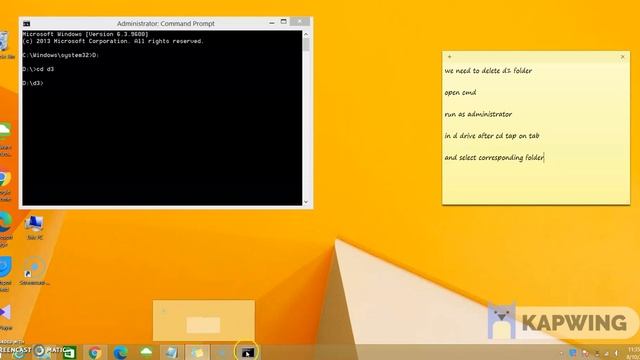Delete the sticky note with its X button
Viewport: 640px width, 360px height.
(622, 57)
